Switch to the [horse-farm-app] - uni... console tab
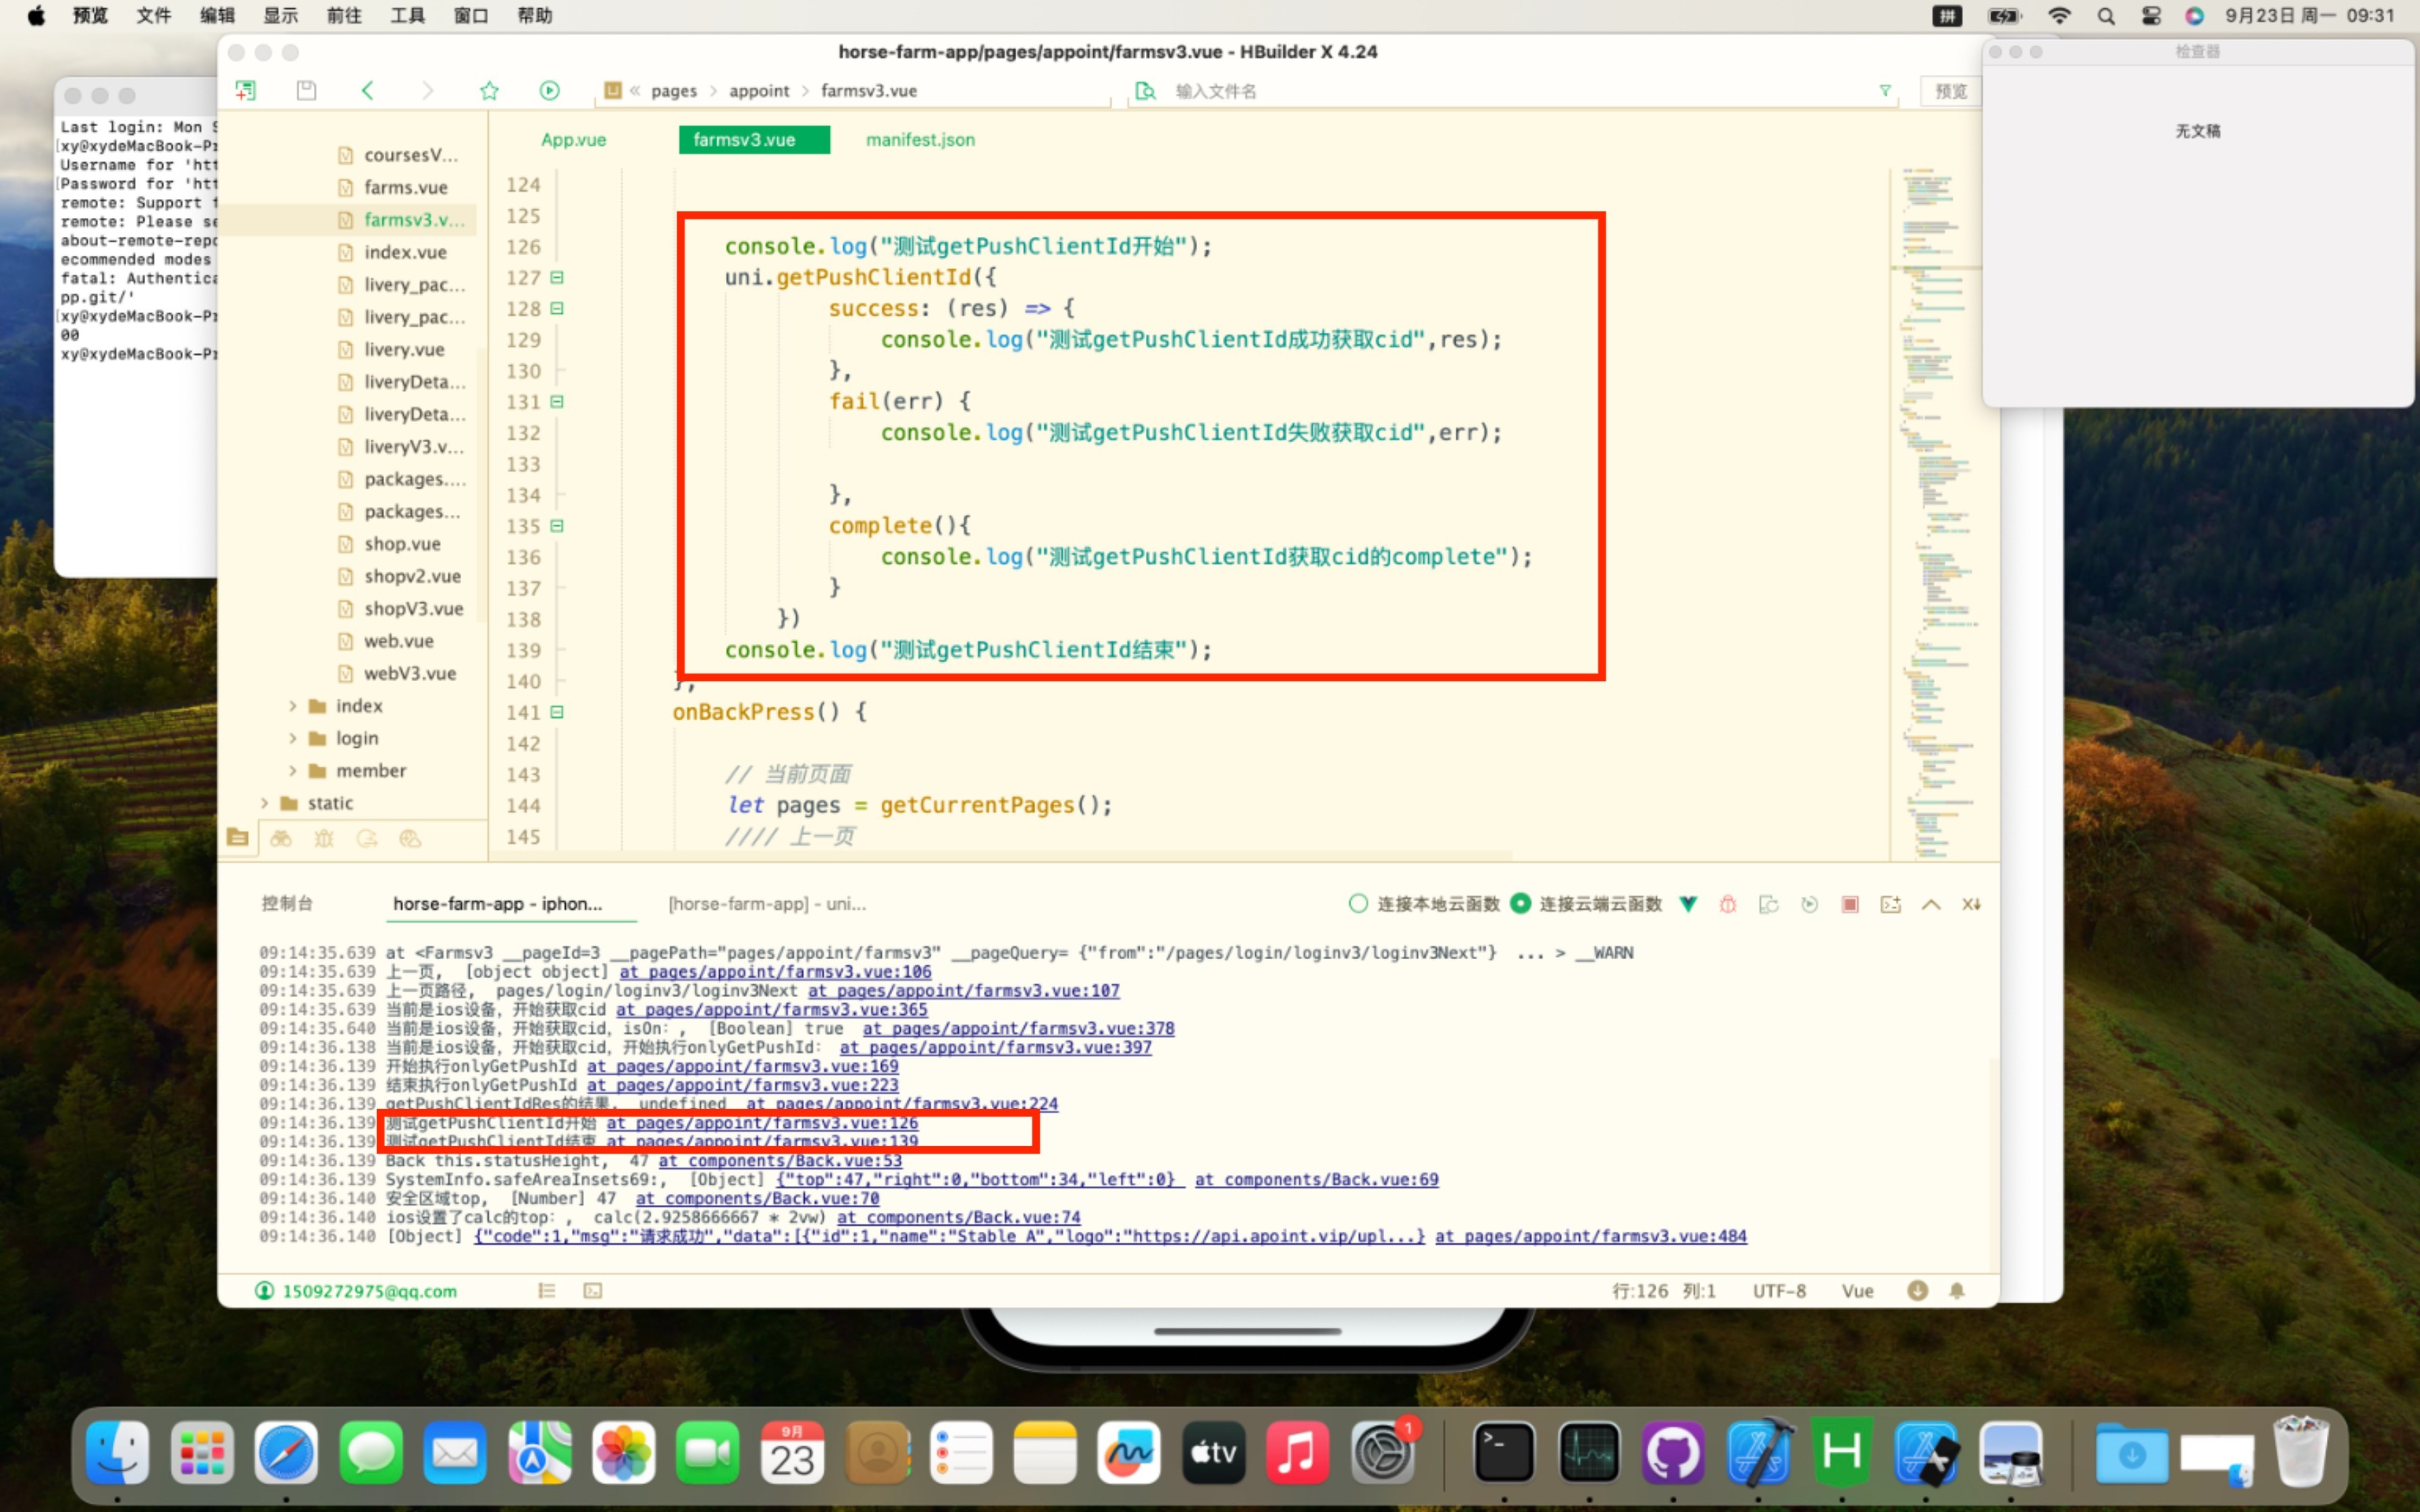 point(767,904)
